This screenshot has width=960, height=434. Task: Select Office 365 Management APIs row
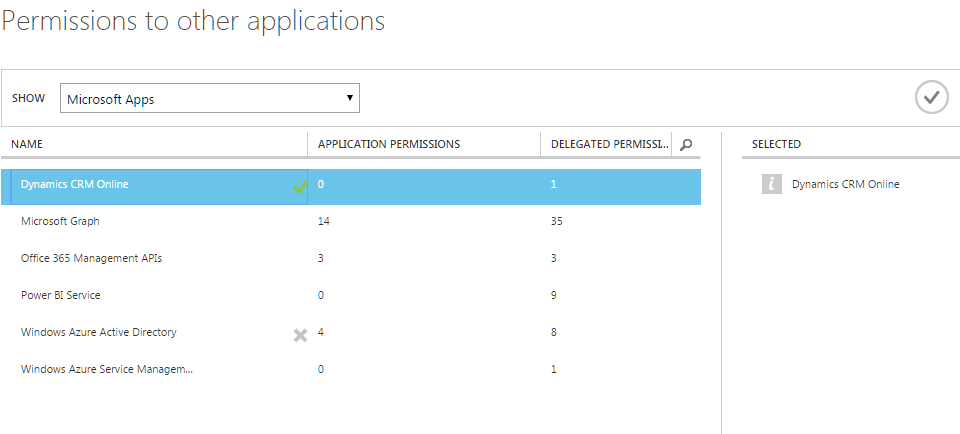(x=351, y=258)
